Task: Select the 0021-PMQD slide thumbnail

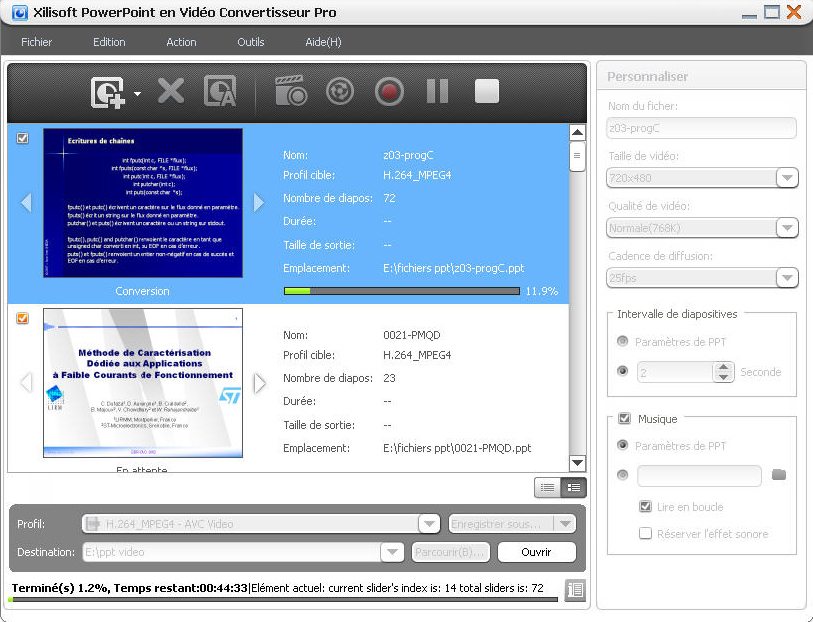Action: [143, 383]
